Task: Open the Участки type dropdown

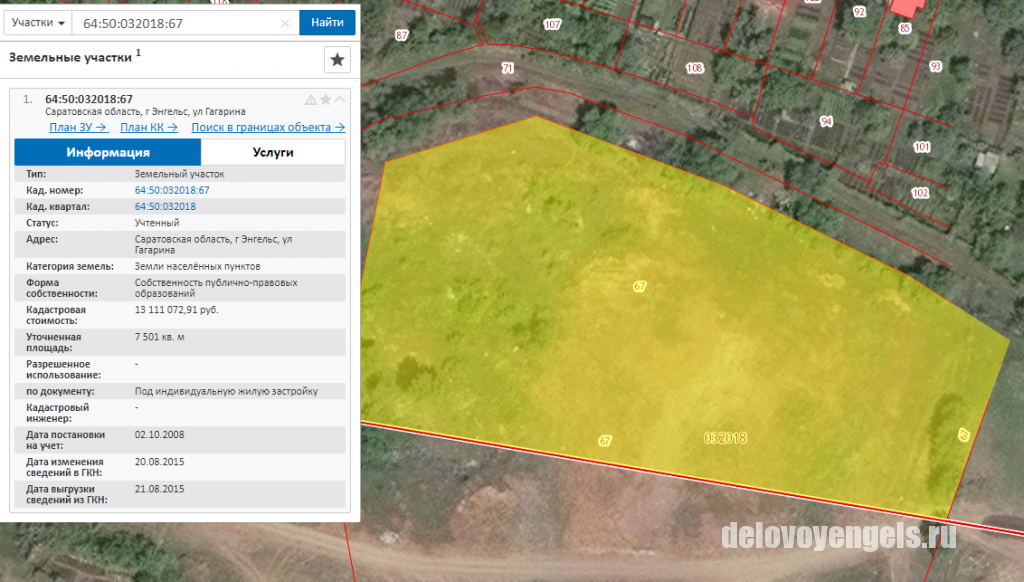Action: 38,23
